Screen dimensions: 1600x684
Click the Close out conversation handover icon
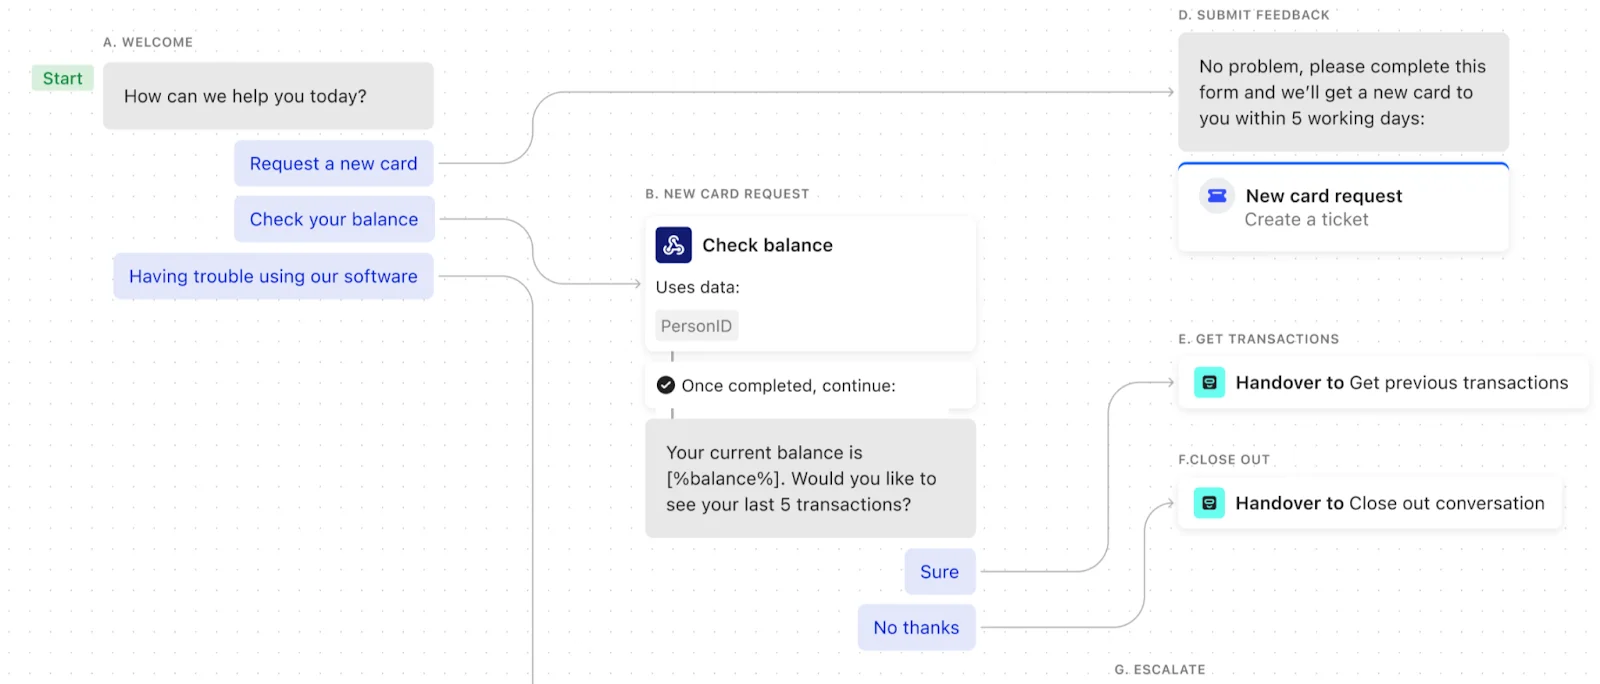1209,503
